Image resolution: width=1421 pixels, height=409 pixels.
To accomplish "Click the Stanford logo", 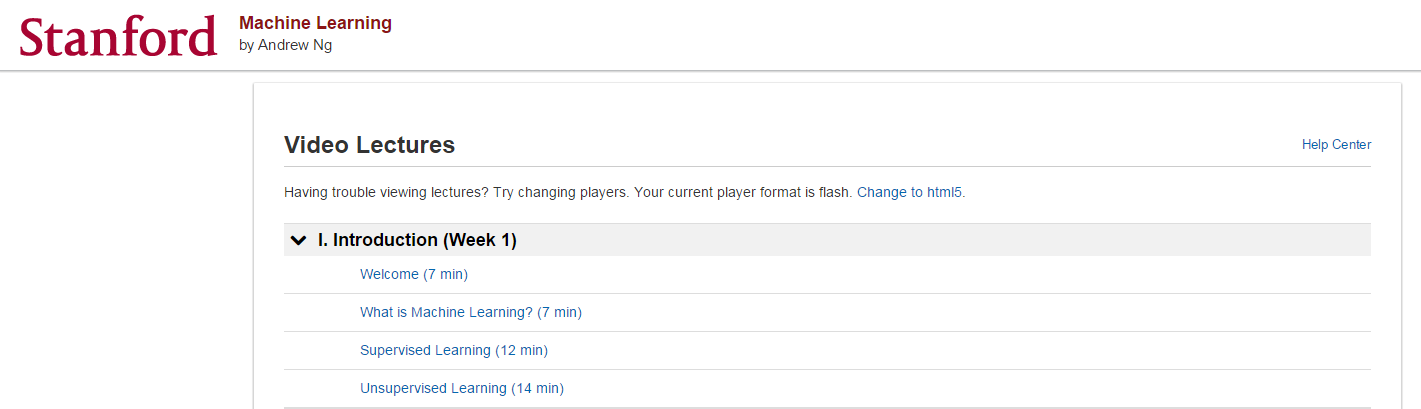I will [118, 36].
